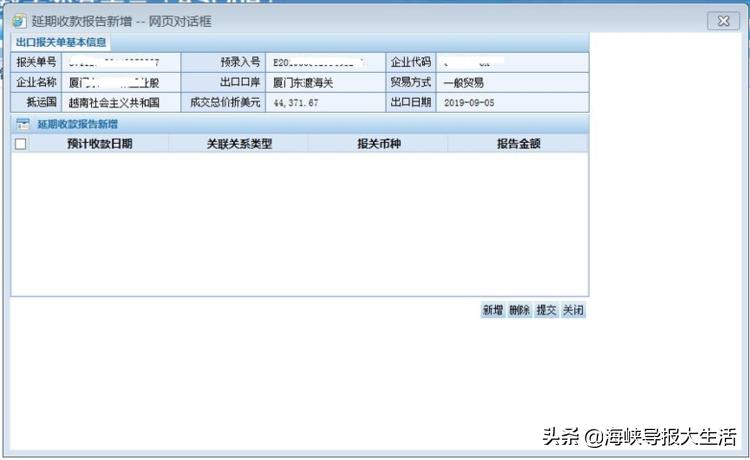The height and width of the screenshot is (460, 750).
Task: Toggle the select-all checkbox in table header
Action: 21,144
